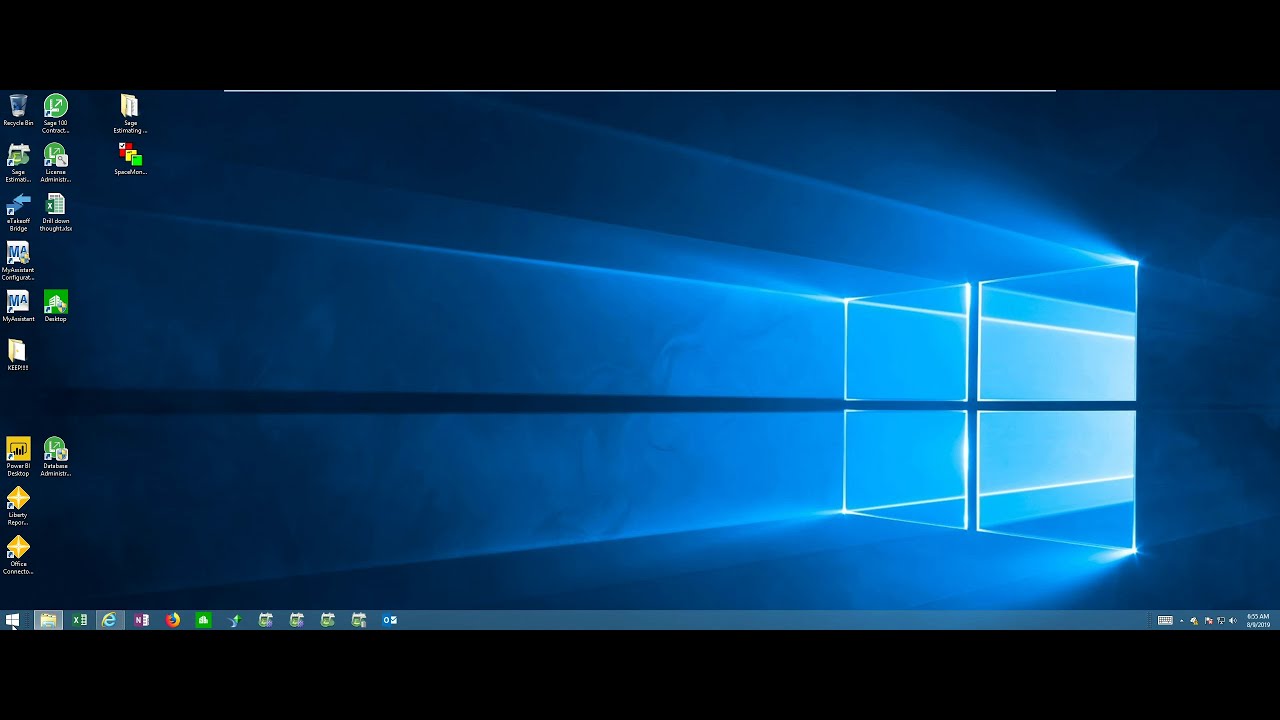
Task: Open Outlook from the taskbar
Action: [390, 620]
